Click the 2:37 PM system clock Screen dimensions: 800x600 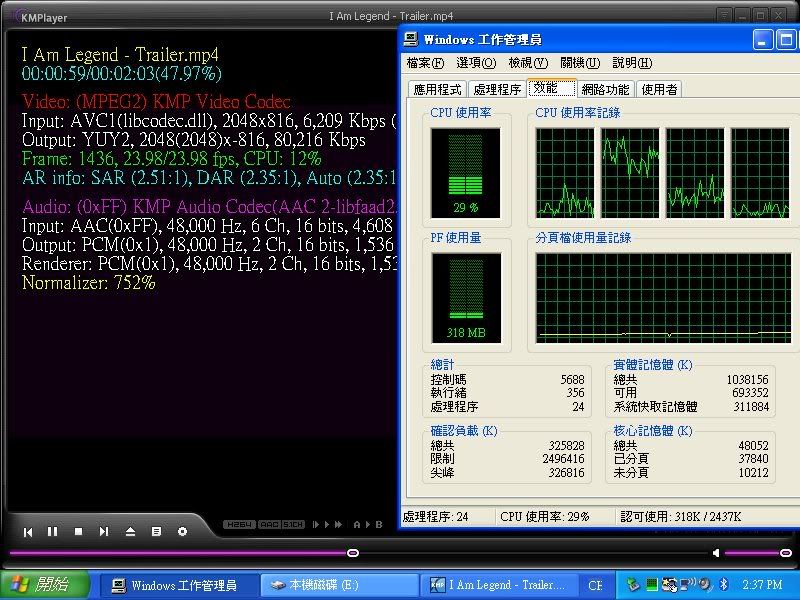pos(762,585)
